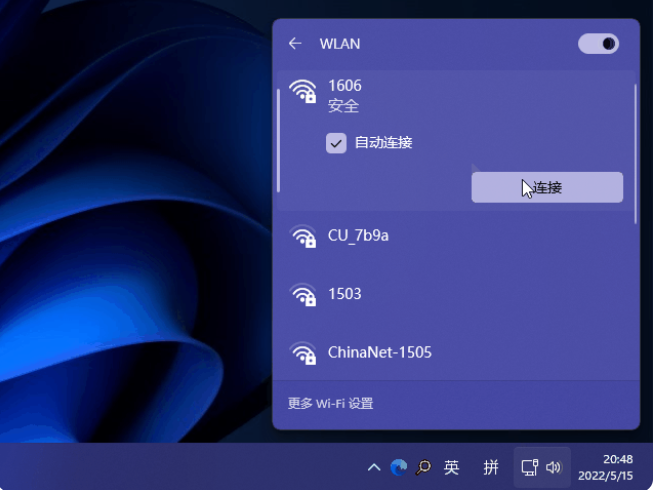Viewport: 654px width, 490px height.
Task: Click the Wi-Fi icon beside CU_7b9a
Action: coord(302,237)
